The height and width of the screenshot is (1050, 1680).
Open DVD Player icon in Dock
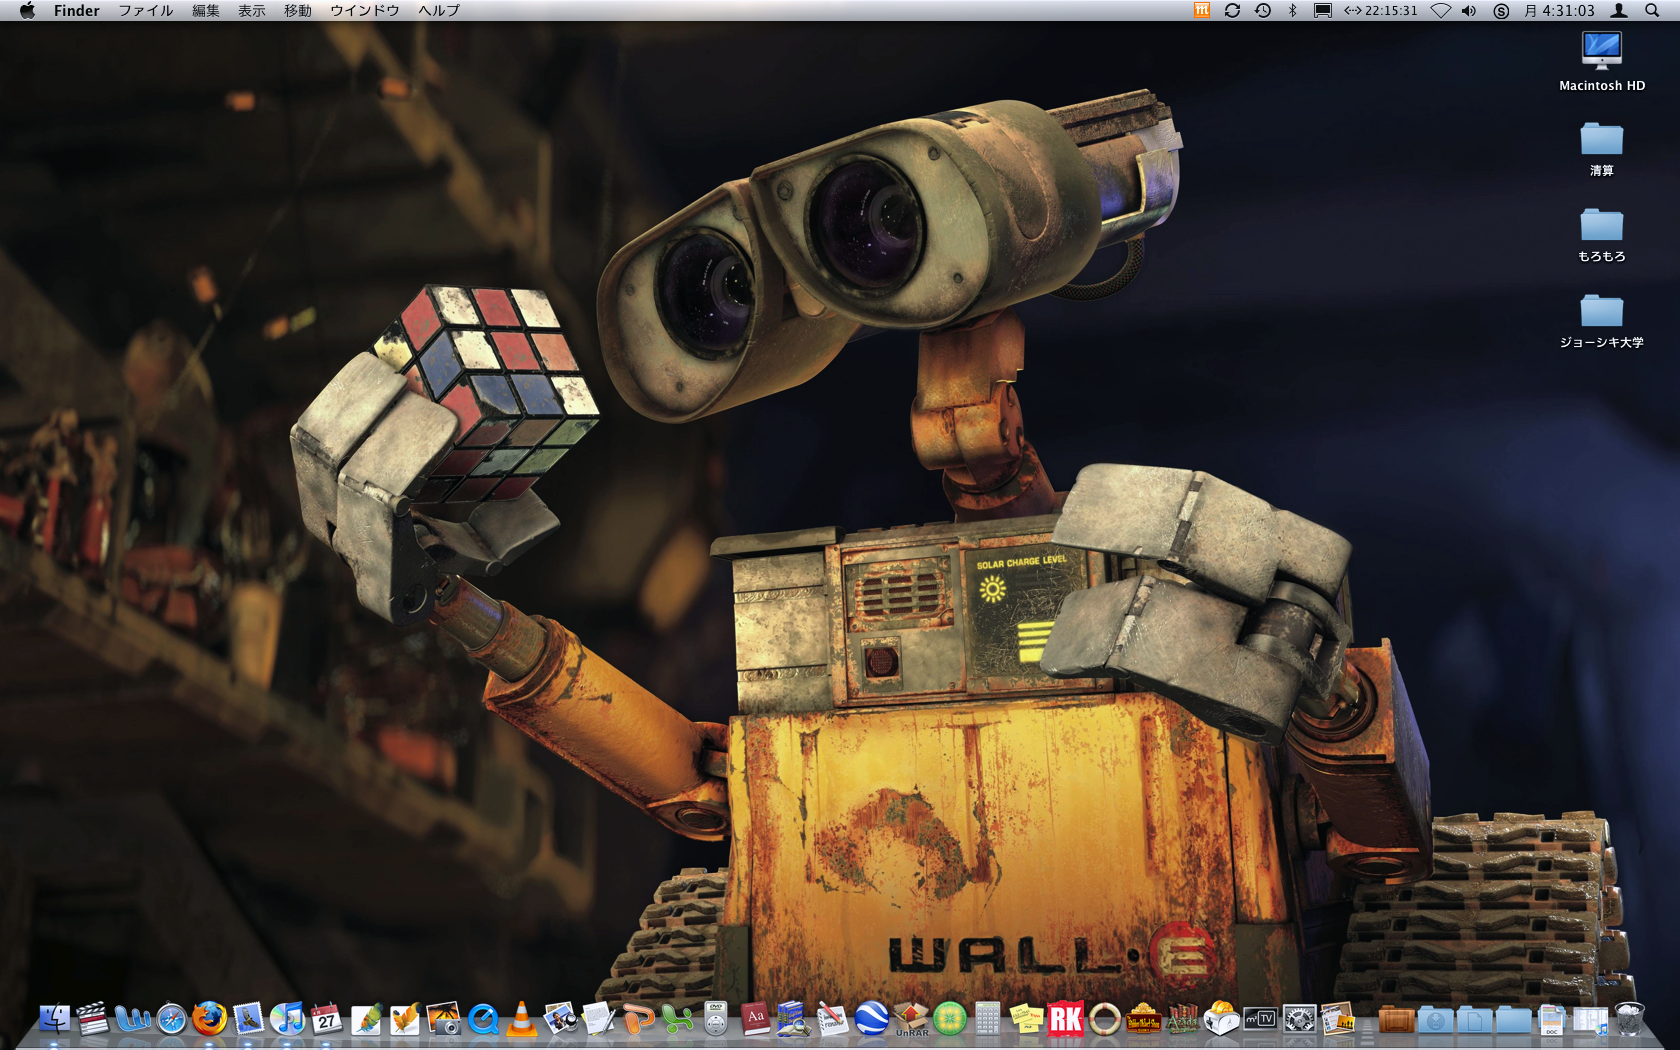pos(716,1019)
